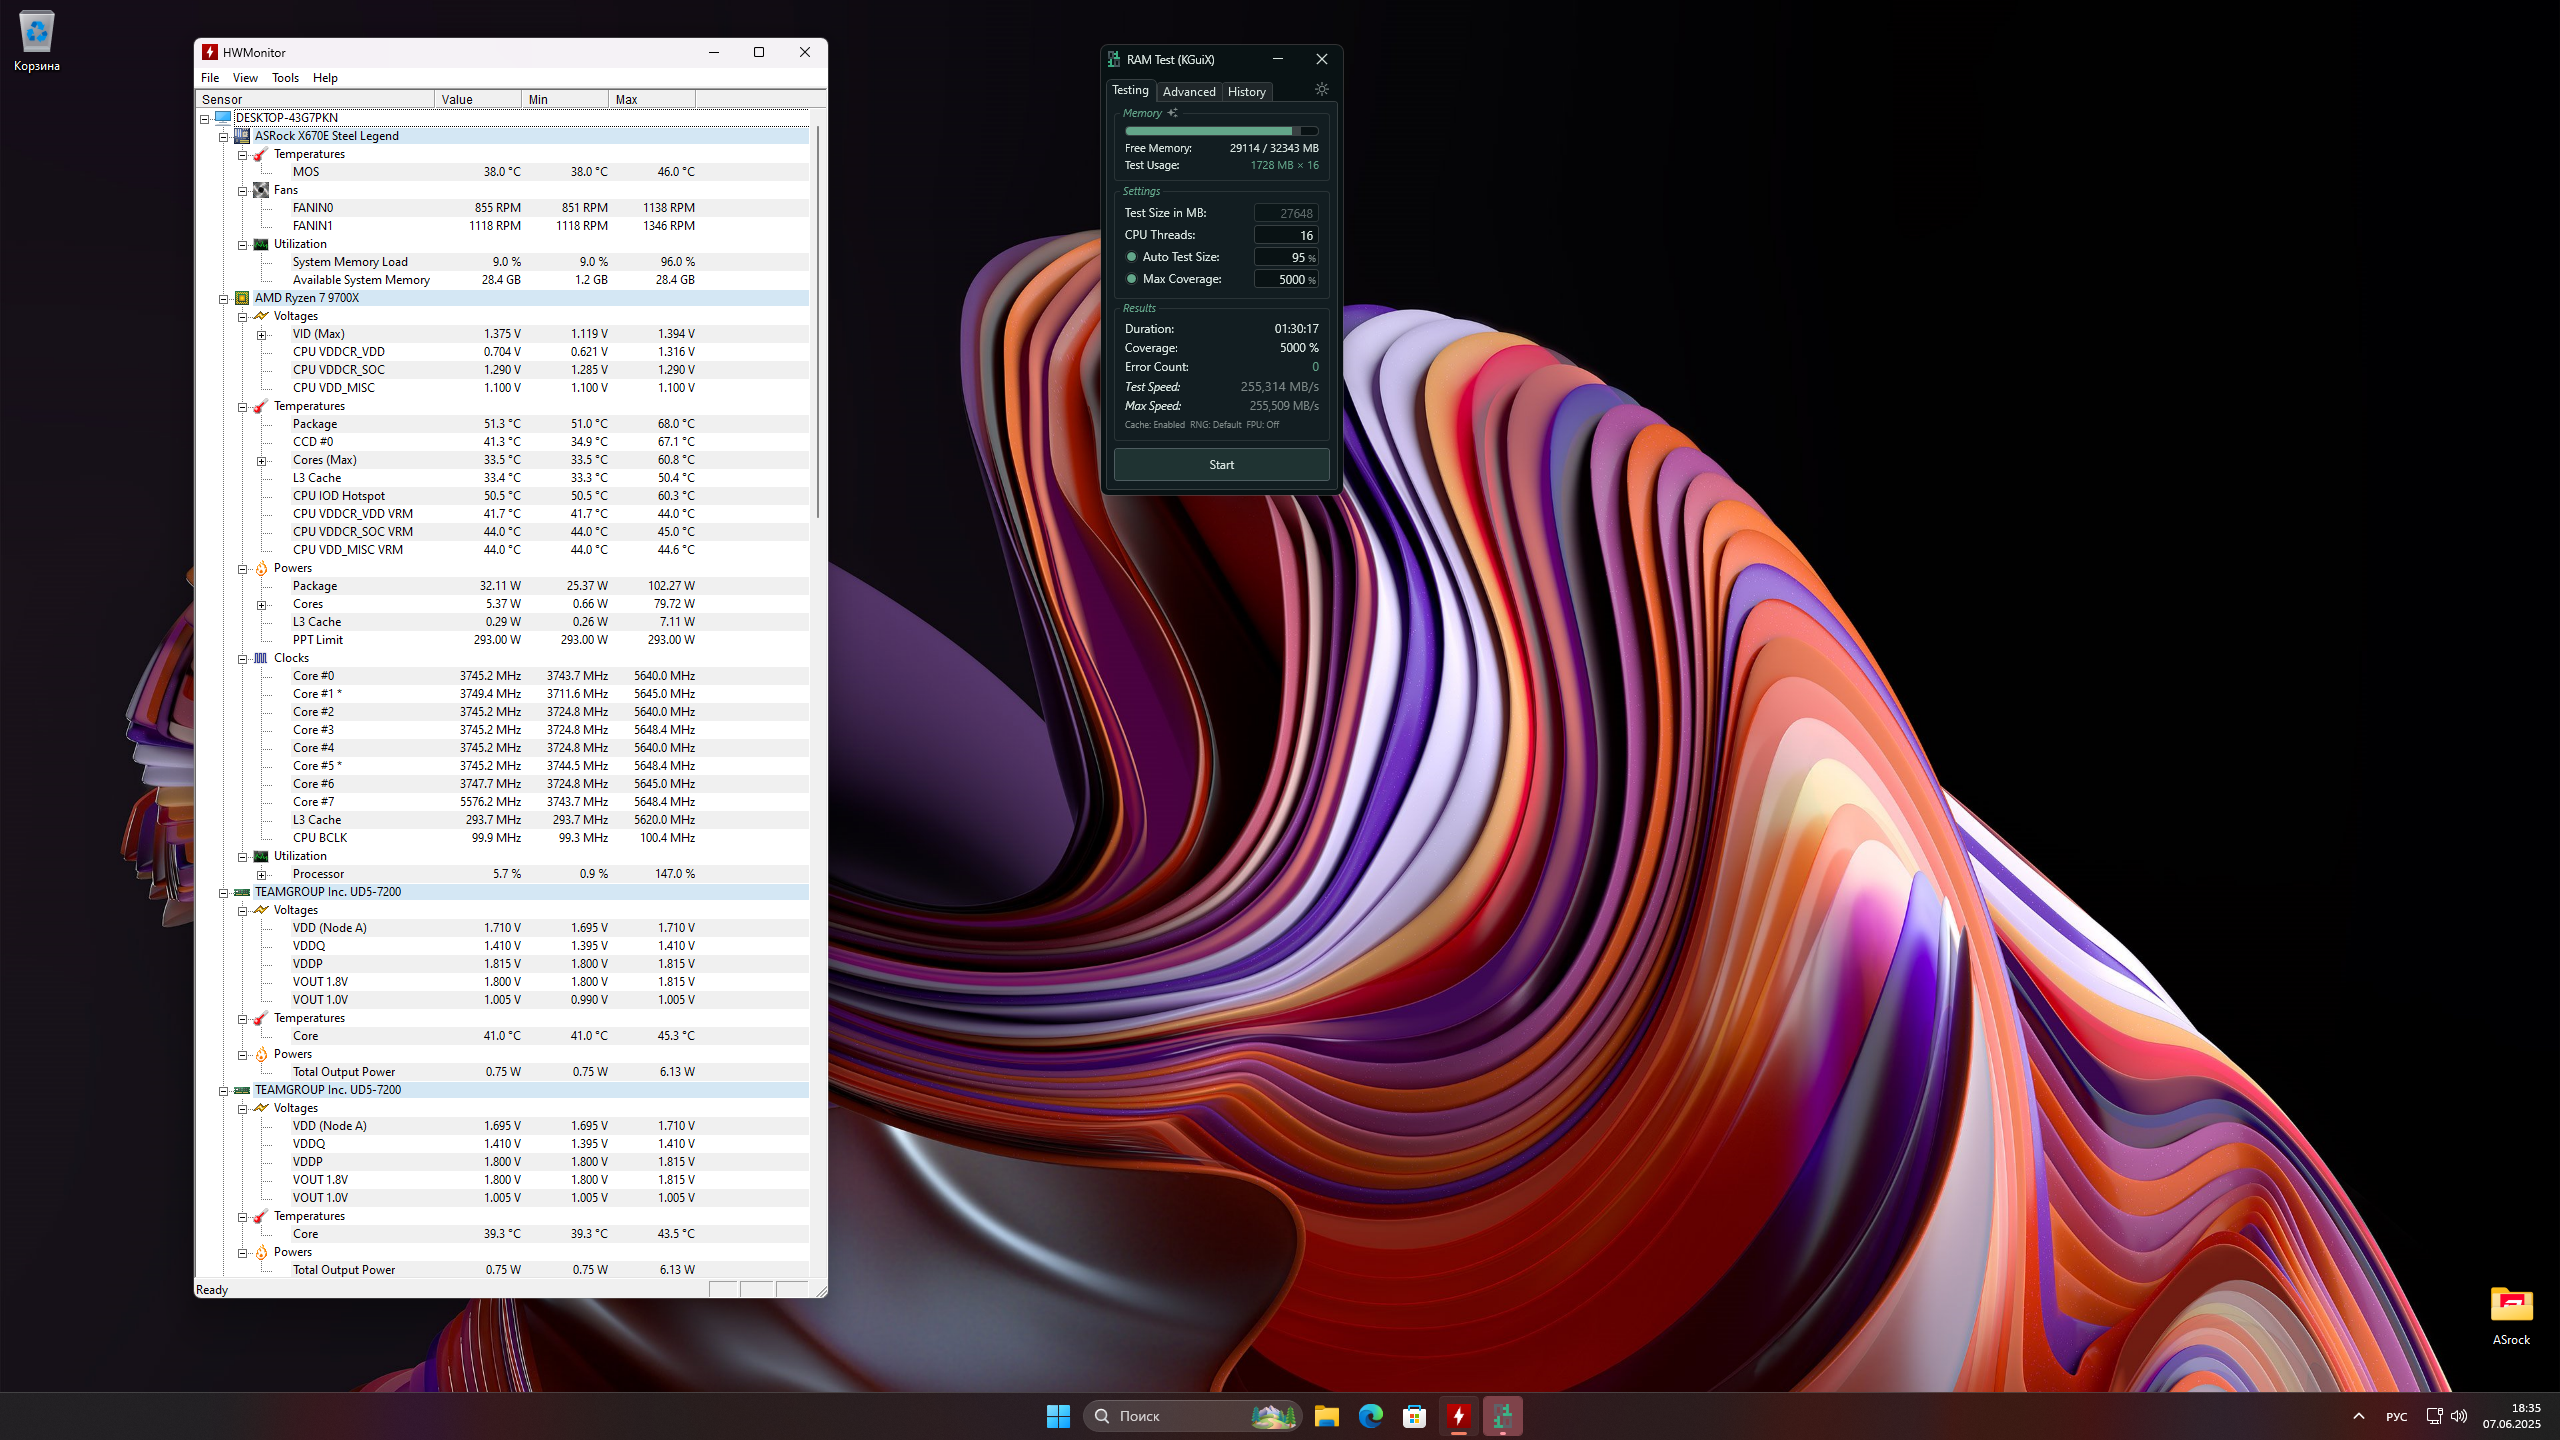Collapse the ASRock X670E Steel Legend node

(224, 137)
